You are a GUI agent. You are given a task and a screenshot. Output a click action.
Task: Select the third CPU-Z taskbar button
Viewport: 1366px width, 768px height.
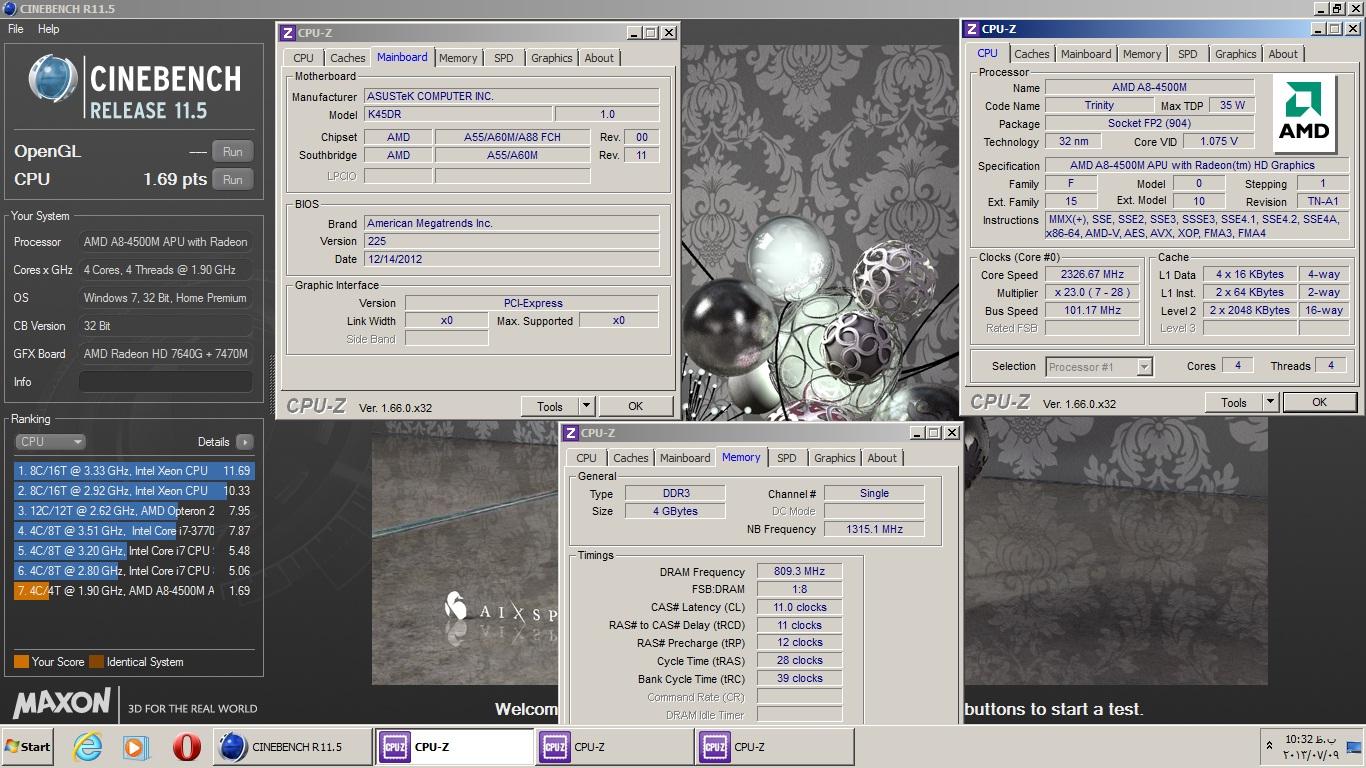[774, 747]
